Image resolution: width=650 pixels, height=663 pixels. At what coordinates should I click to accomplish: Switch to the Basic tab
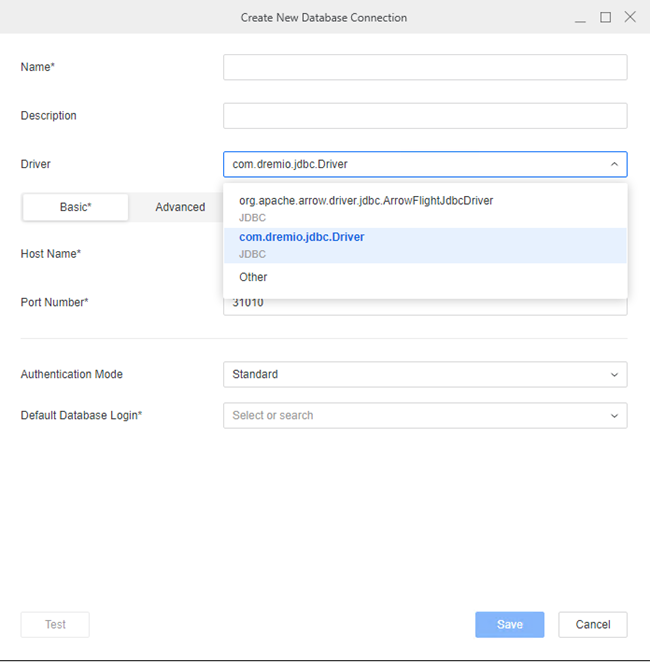(x=76, y=207)
